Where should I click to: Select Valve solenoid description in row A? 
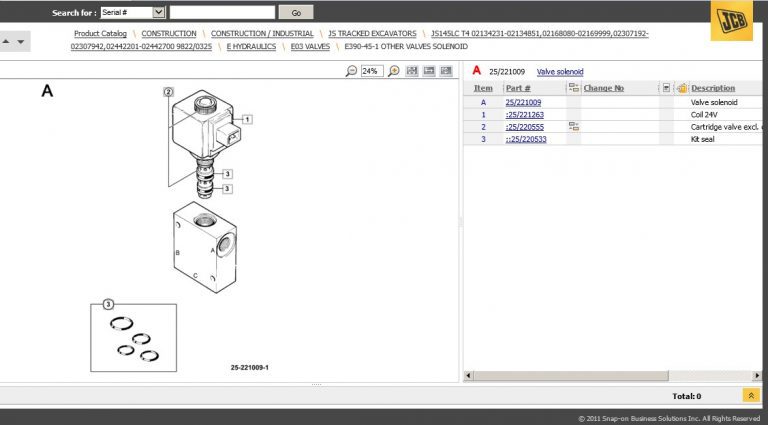click(714, 102)
